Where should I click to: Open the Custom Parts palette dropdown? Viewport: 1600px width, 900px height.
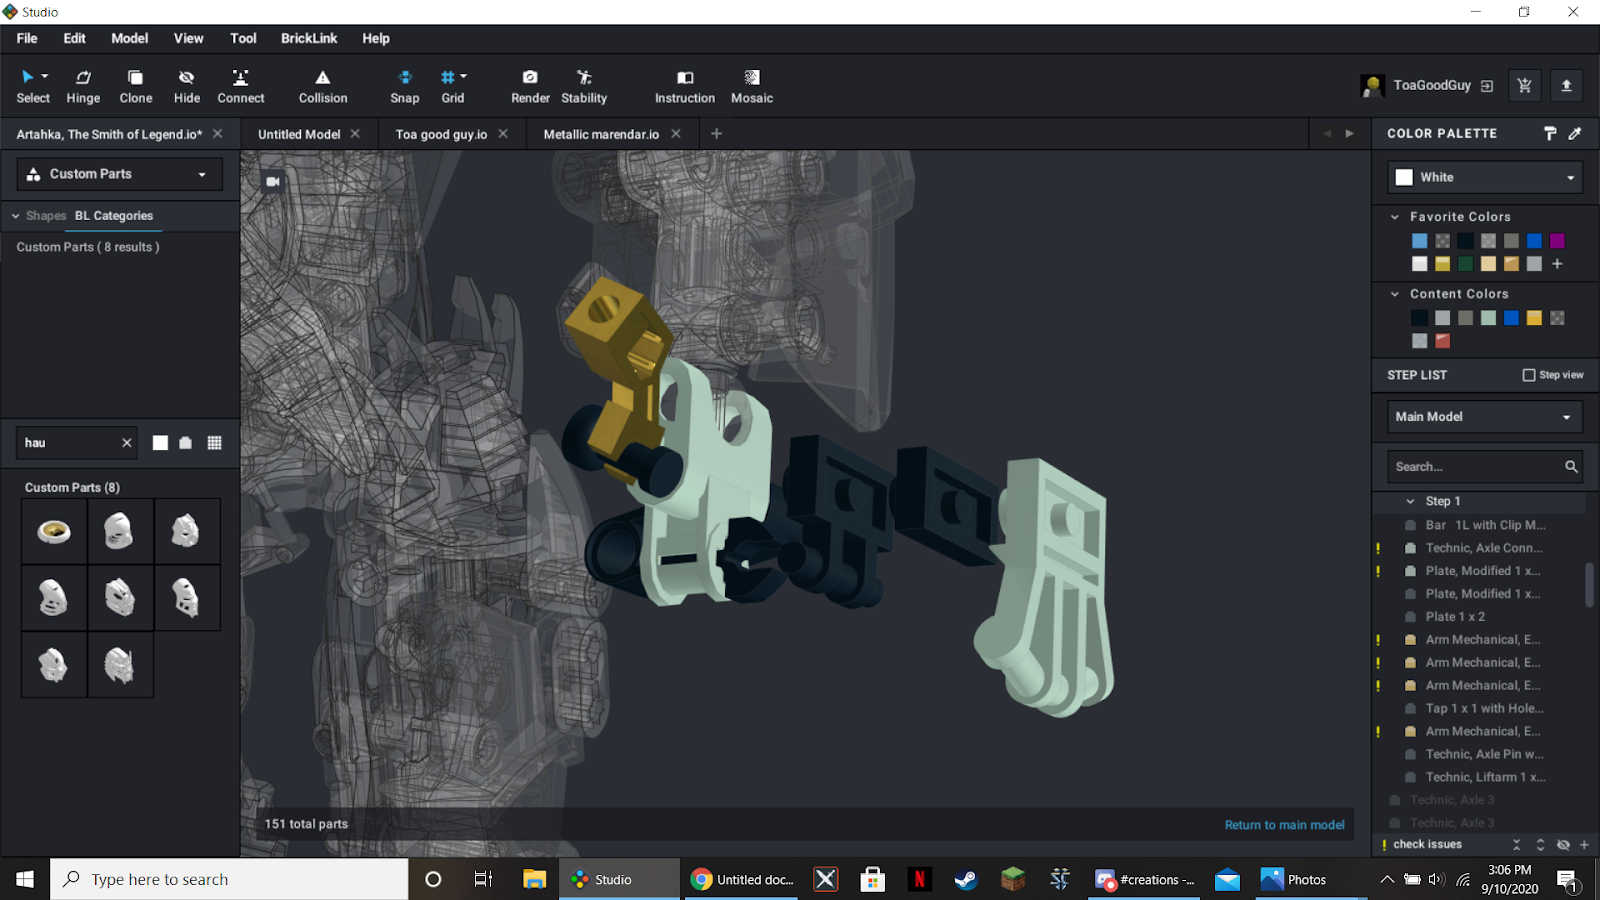point(120,174)
